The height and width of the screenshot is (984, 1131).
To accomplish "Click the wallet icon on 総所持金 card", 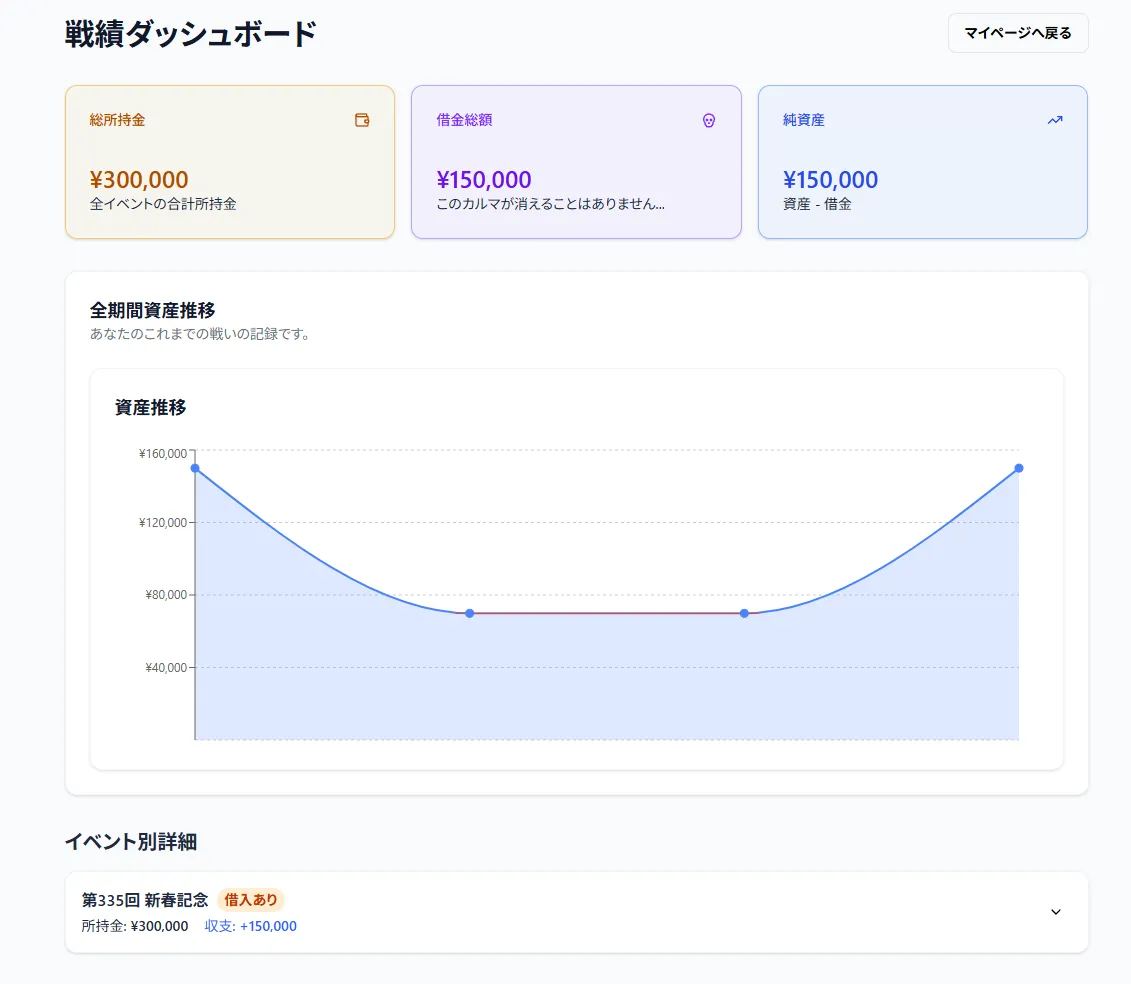I will click(x=361, y=119).
